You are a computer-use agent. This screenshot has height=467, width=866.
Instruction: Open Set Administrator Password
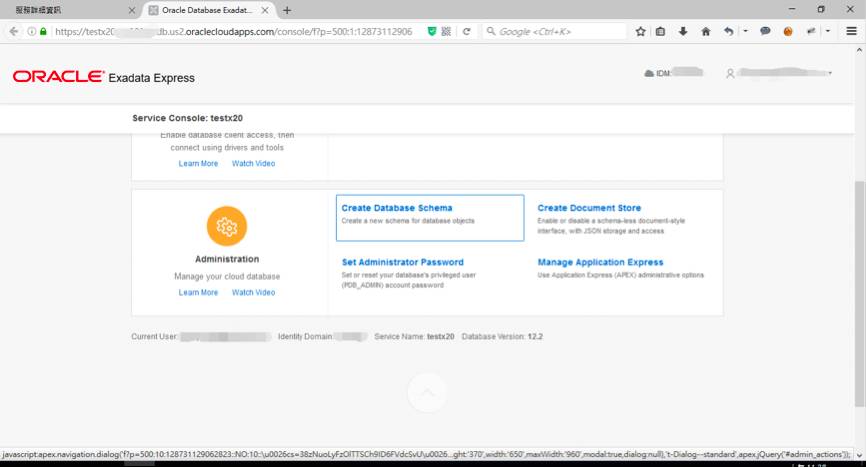403,262
